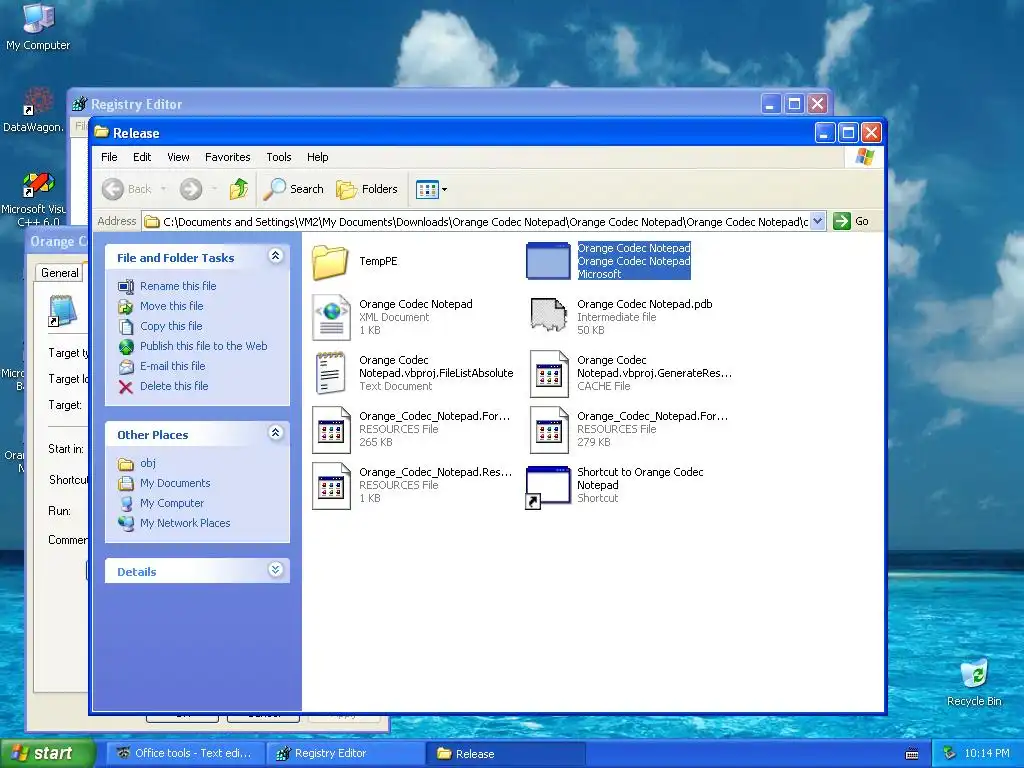Select the vbproj.GenerateRes CACHE file icon
1024x768 pixels.
(x=549, y=374)
